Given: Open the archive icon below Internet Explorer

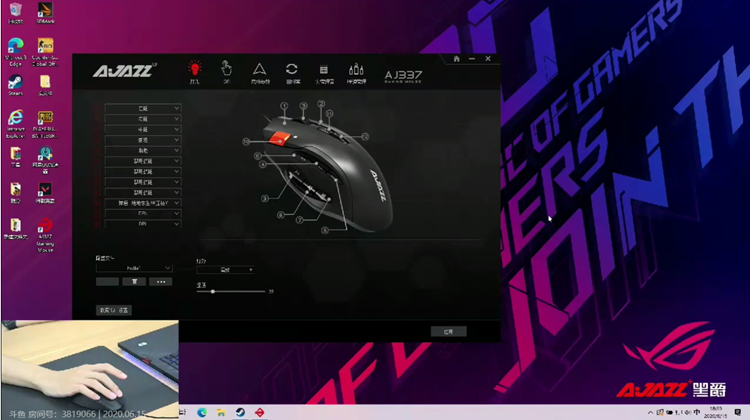Looking at the screenshot, I should click(15, 157).
